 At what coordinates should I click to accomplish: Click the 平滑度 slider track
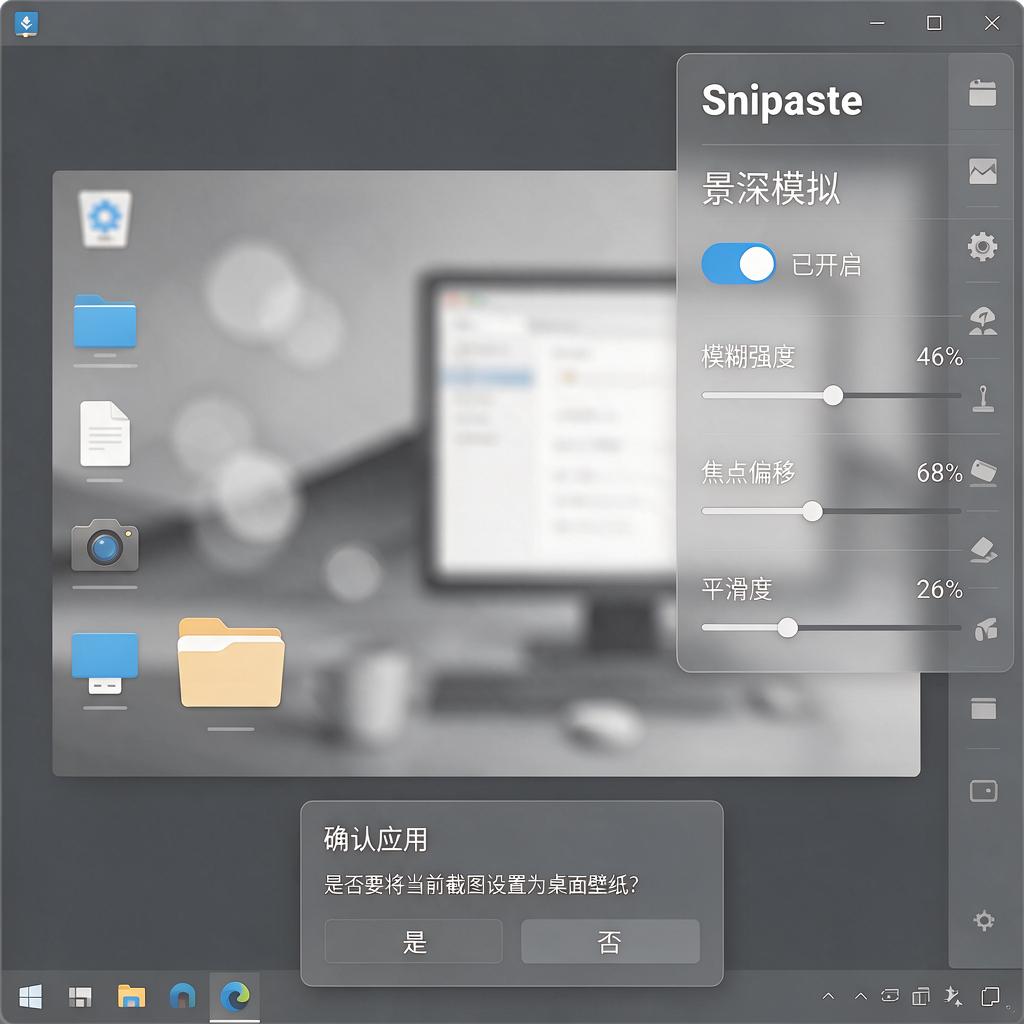click(x=831, y=628)
